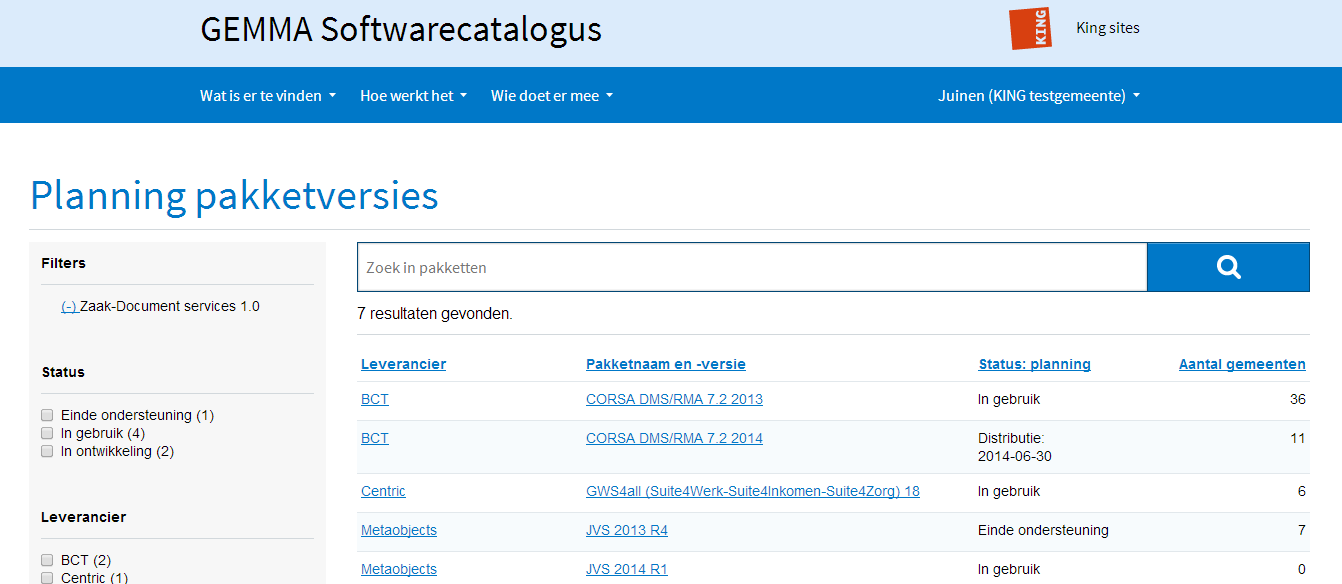Check the BCT leverancier checkbox
This screenshot has height=584, width=1342.
(47, 560)
